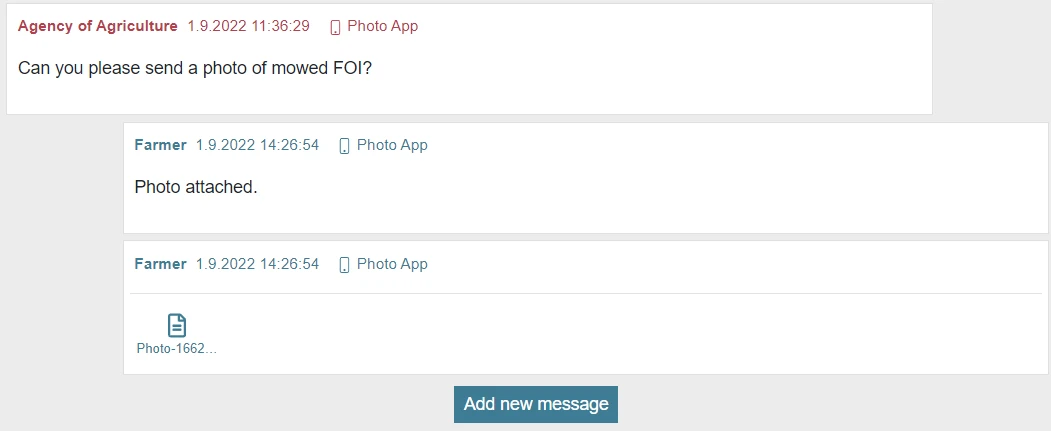
Task: Click the Add new message button
Action: 536,404
